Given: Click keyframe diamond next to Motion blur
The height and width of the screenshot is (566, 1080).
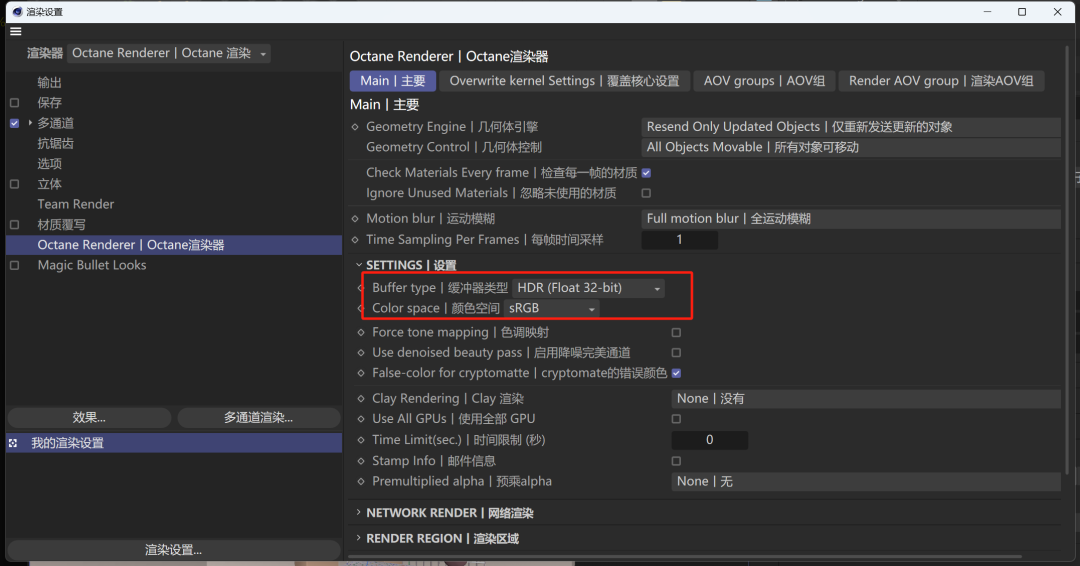Looking at the screenshot, I should 355,218.
